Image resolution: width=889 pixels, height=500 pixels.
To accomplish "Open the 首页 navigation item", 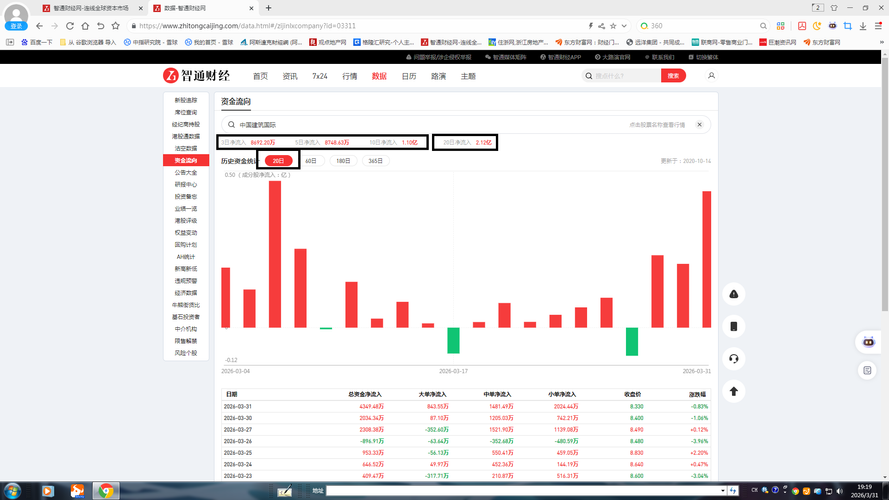I will coord(260,76).
